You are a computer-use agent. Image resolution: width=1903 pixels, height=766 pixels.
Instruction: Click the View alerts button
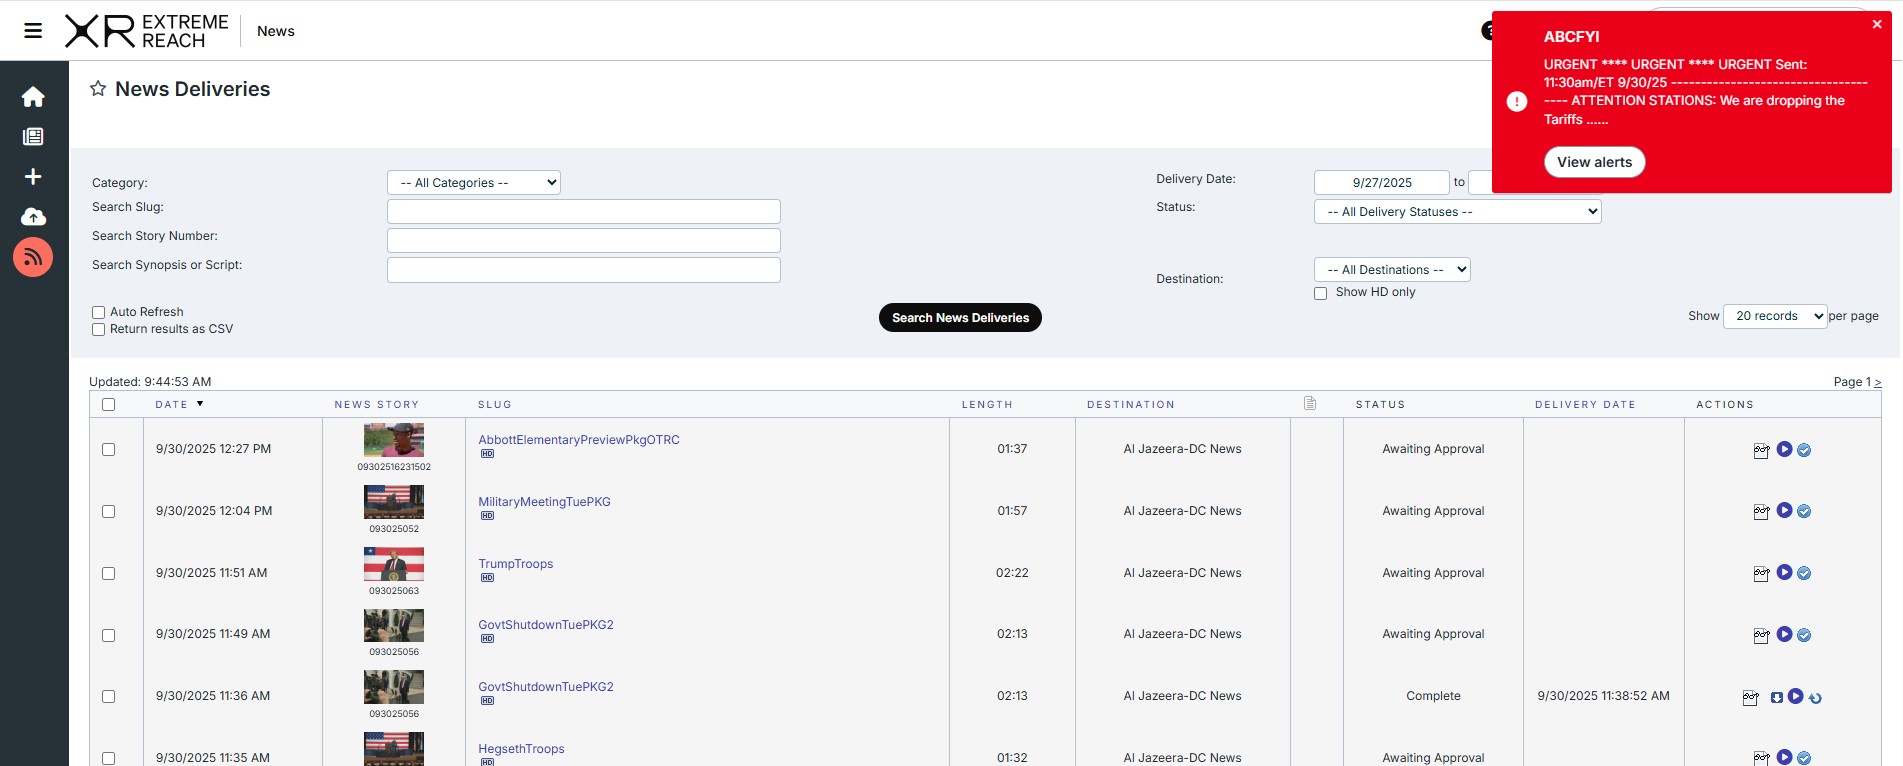click(x=1594, y=162)
